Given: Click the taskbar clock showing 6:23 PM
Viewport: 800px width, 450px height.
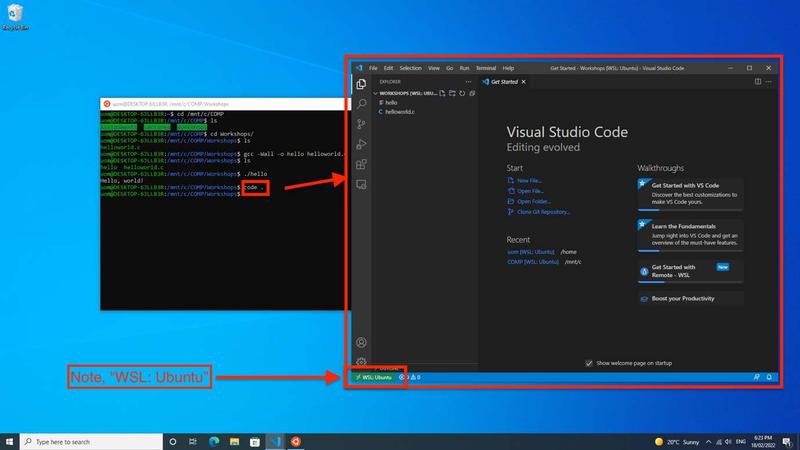Looking at the screenshot, I should (763, 441).
